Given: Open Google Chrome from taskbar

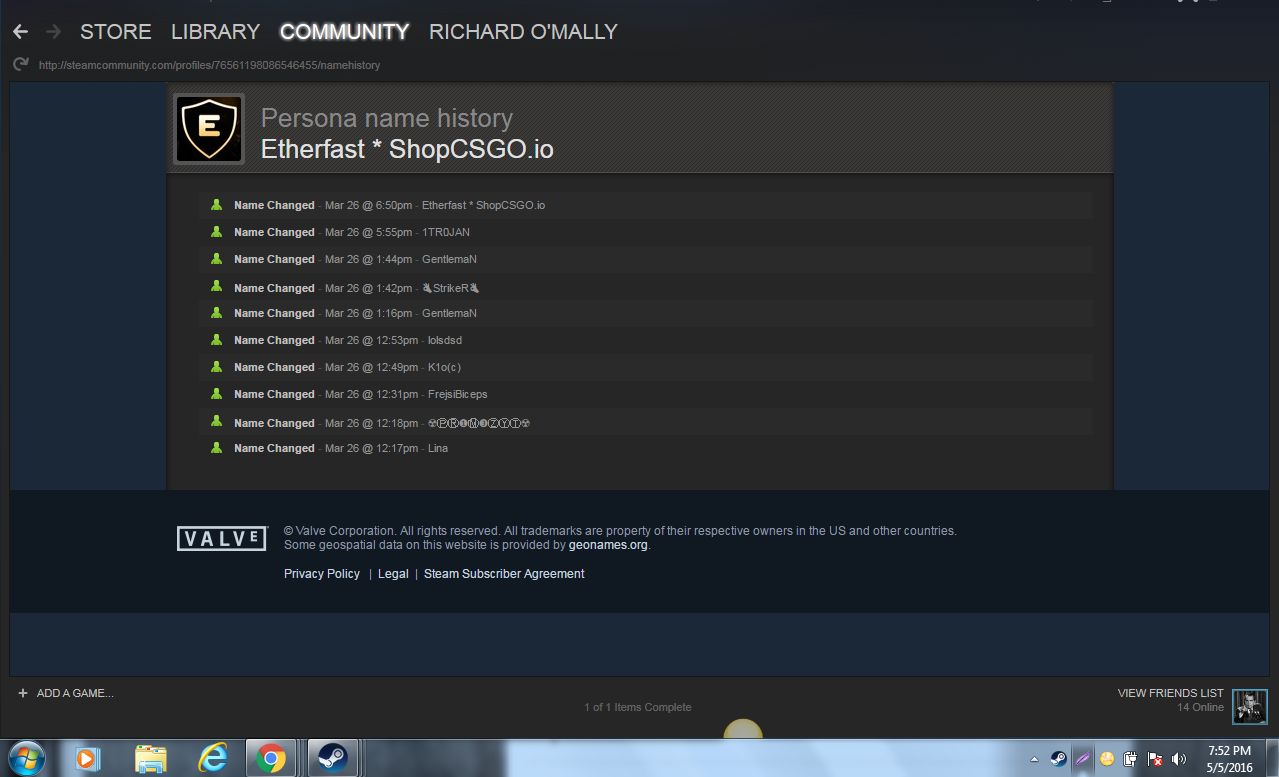Looking at the screenshot, I should coord(271,759).
